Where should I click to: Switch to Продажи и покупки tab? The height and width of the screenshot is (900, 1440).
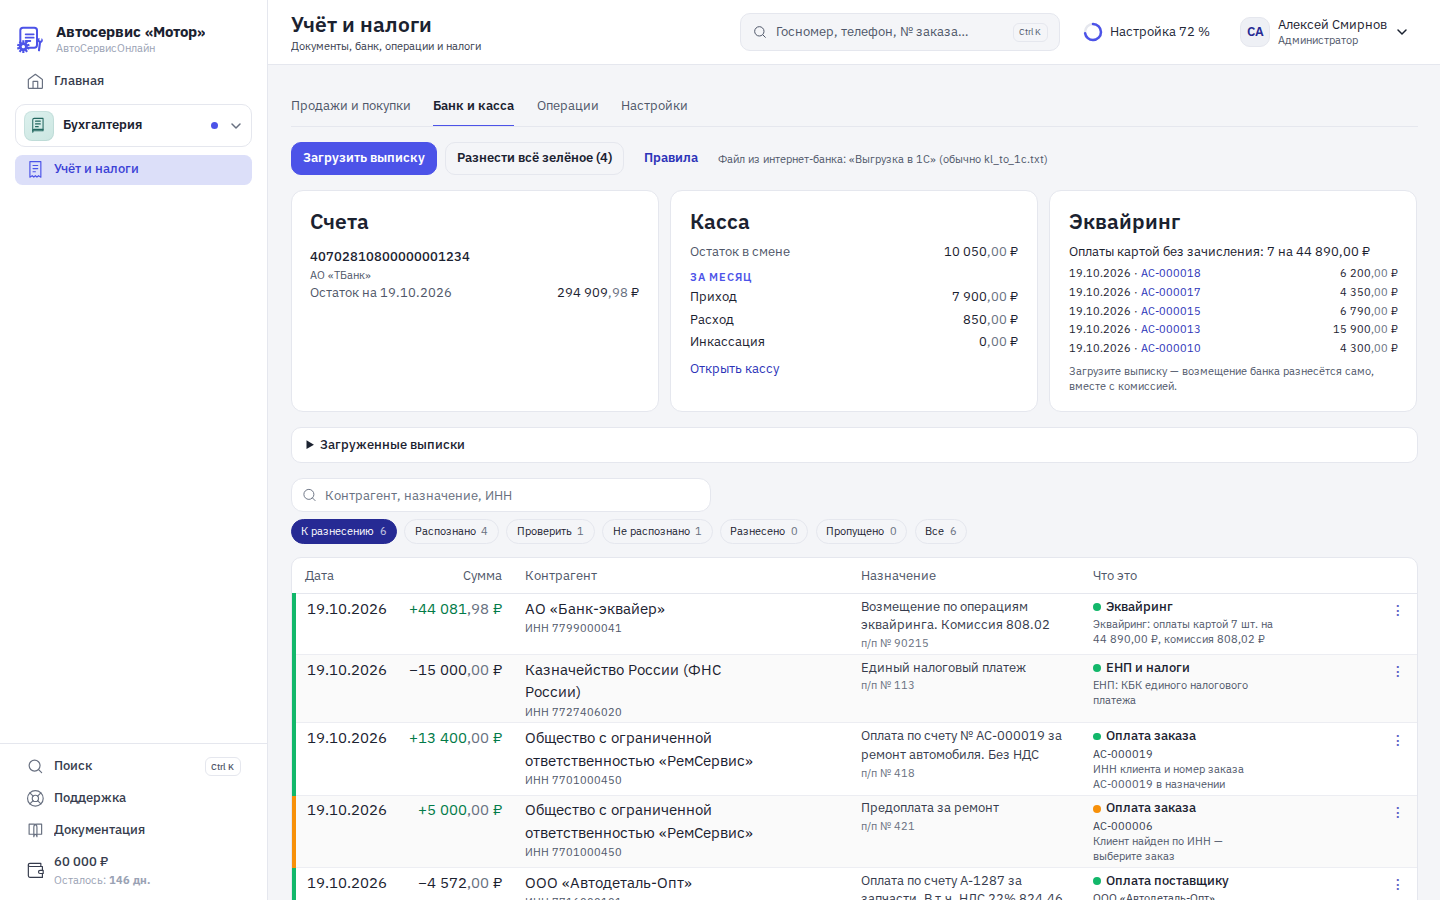point(351,106)
